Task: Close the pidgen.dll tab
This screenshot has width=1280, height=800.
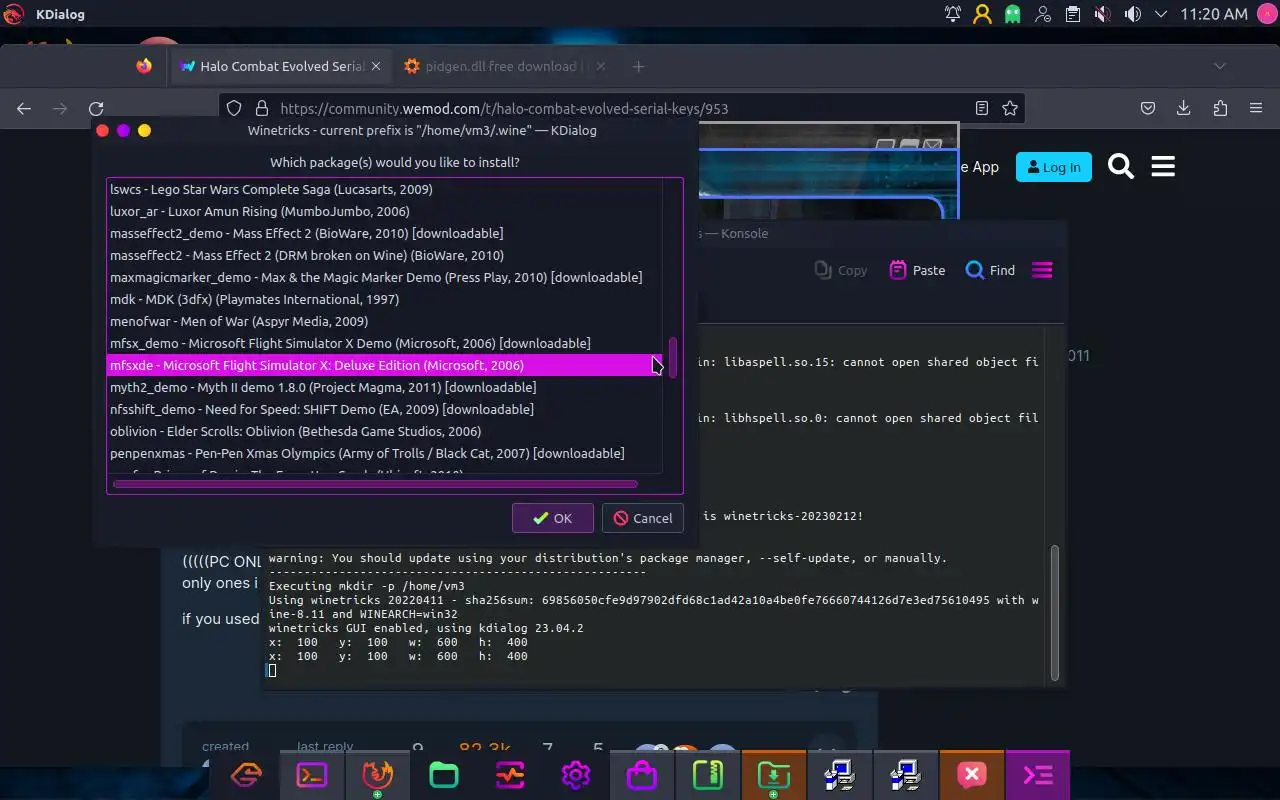Action: 601,66
